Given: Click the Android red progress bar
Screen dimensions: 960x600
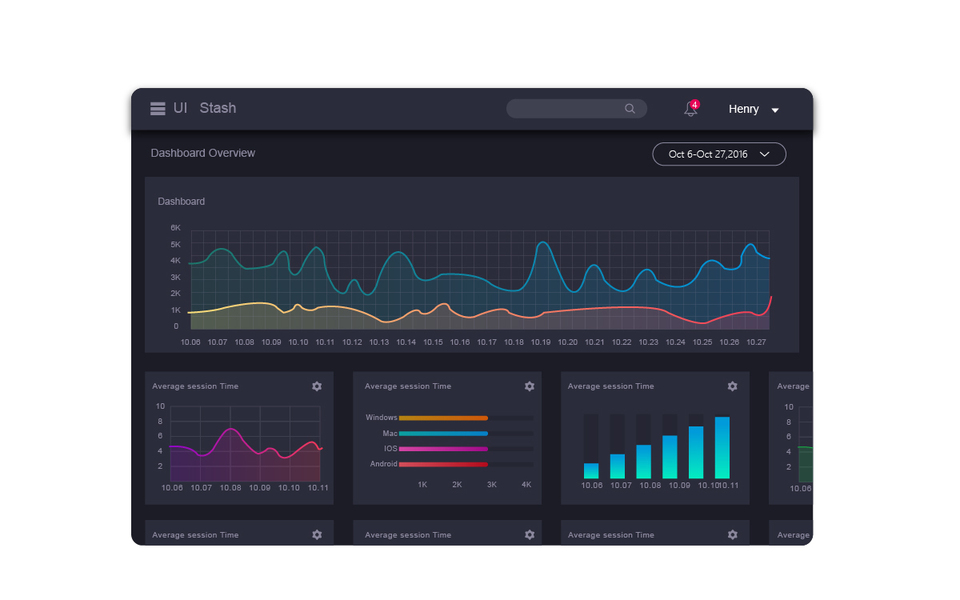Looking at the screenshot, I should pos(443,464).
